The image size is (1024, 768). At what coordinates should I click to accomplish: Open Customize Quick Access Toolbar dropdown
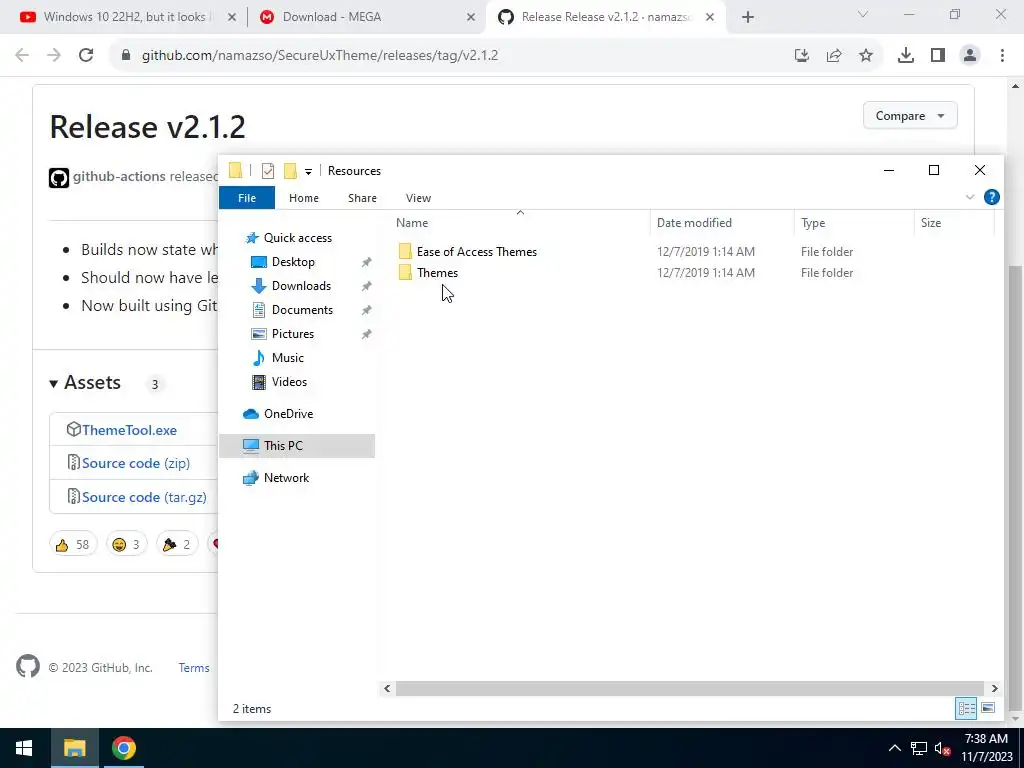point(308,172)
